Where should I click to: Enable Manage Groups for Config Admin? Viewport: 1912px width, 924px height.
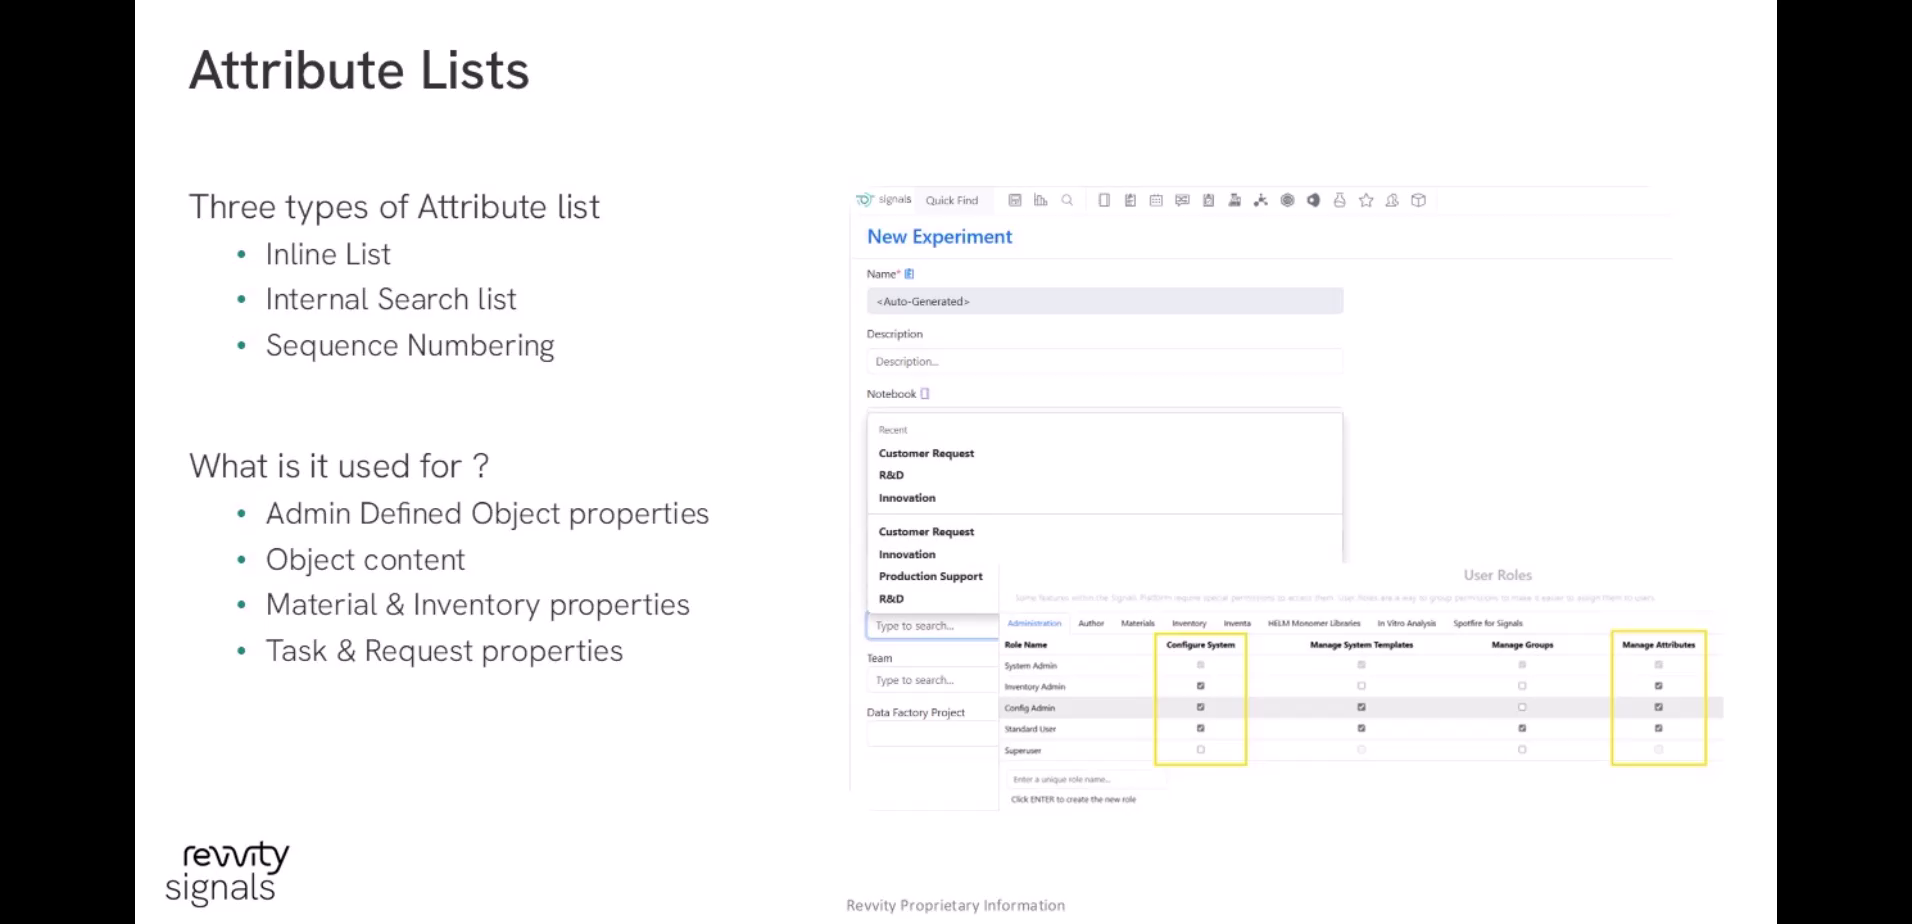tap(1522, 707)
